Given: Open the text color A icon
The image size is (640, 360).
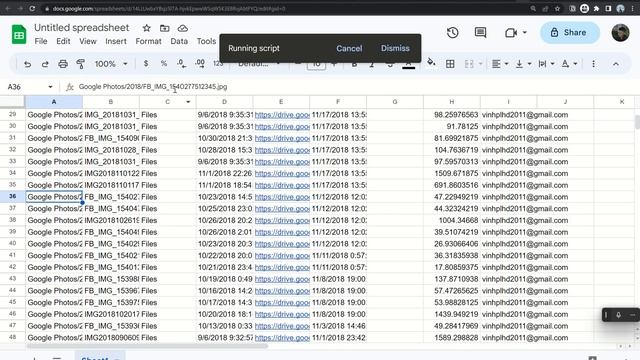Looking at the screenshot, I should tap(408, 64).
